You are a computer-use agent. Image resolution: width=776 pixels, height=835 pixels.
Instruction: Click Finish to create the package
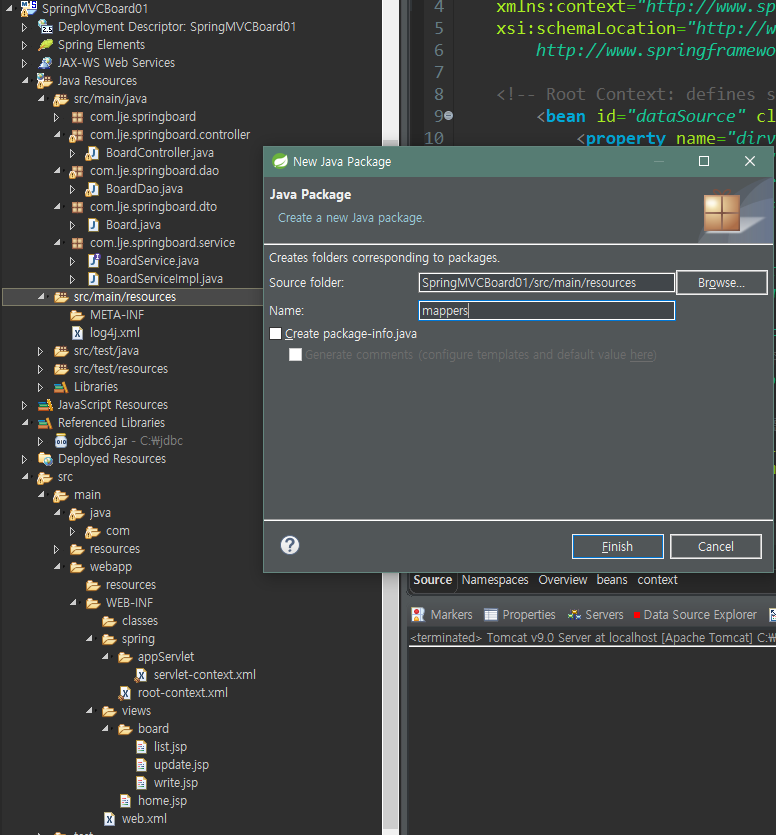[617, 547]
